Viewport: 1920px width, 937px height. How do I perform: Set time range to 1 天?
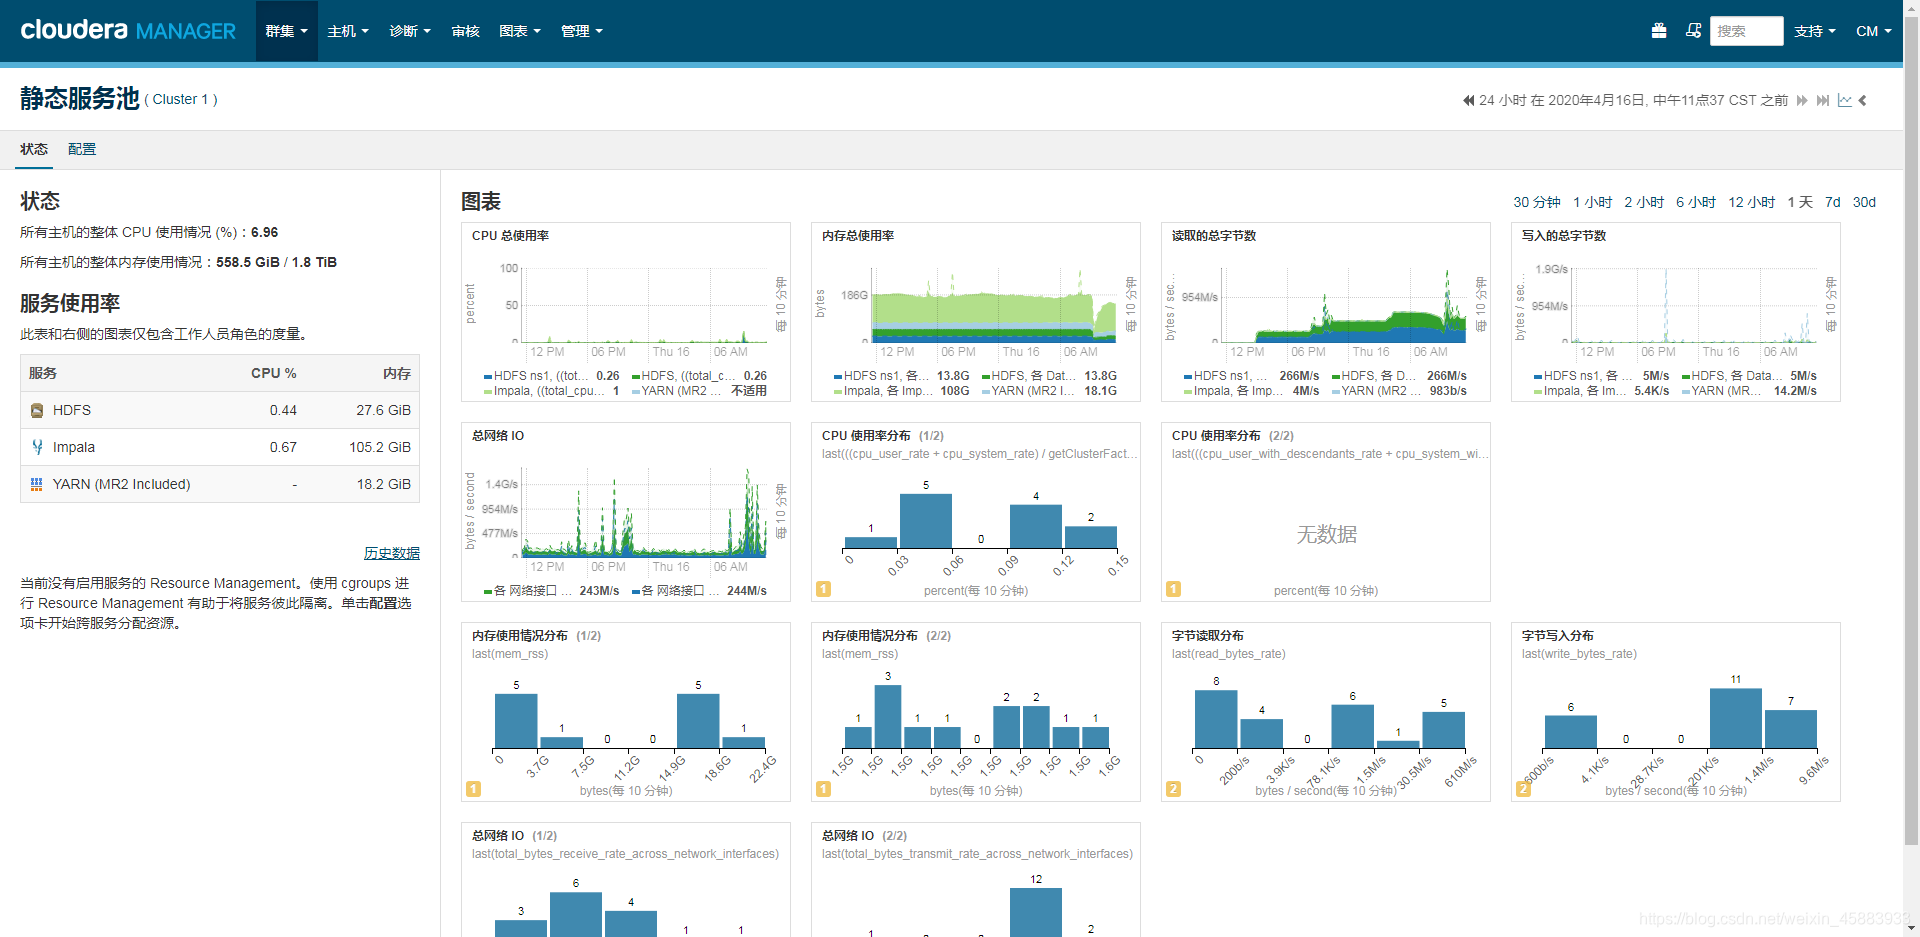tap(1800, 202)
